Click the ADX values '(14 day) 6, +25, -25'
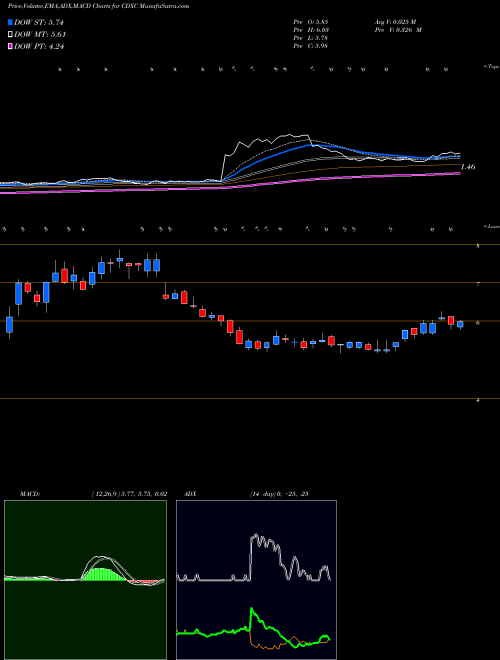The height and width of the screenshot is (660, 500). tap(279, 494)
